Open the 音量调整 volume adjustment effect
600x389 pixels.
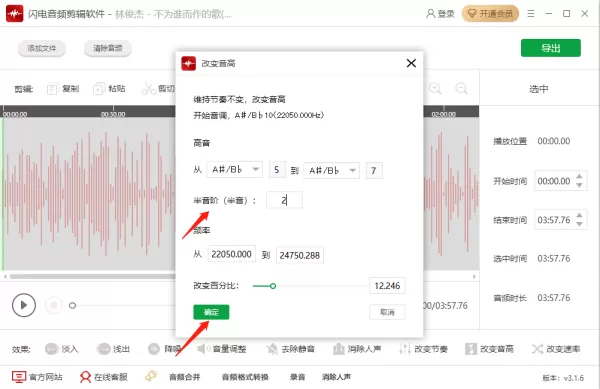(222, 349)
